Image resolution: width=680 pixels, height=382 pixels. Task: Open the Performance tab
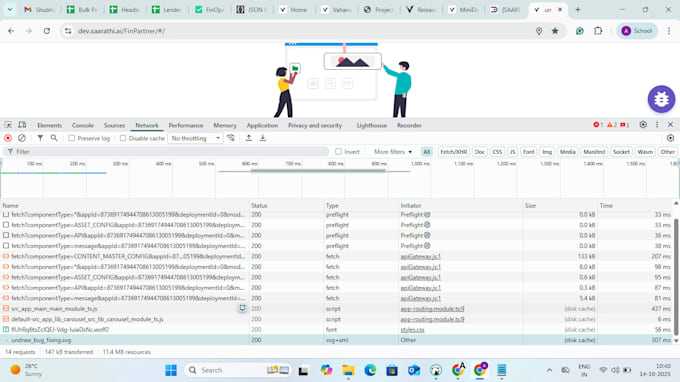click(x=186, y=125)
